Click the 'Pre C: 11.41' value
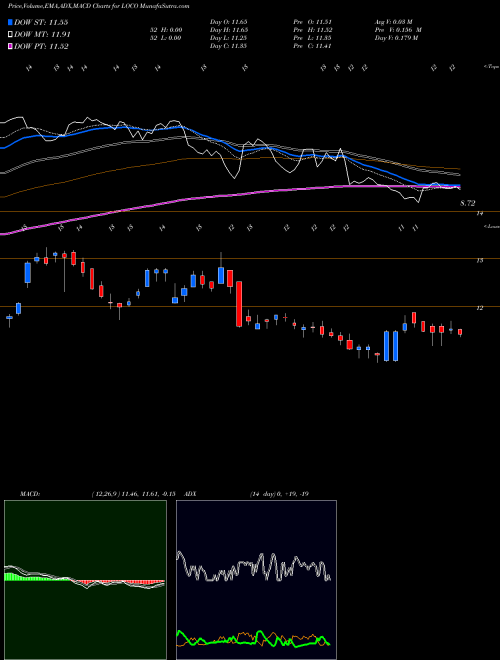Viewport: 500px width, 660px height. pyautogui.click(x=313, y=46)
